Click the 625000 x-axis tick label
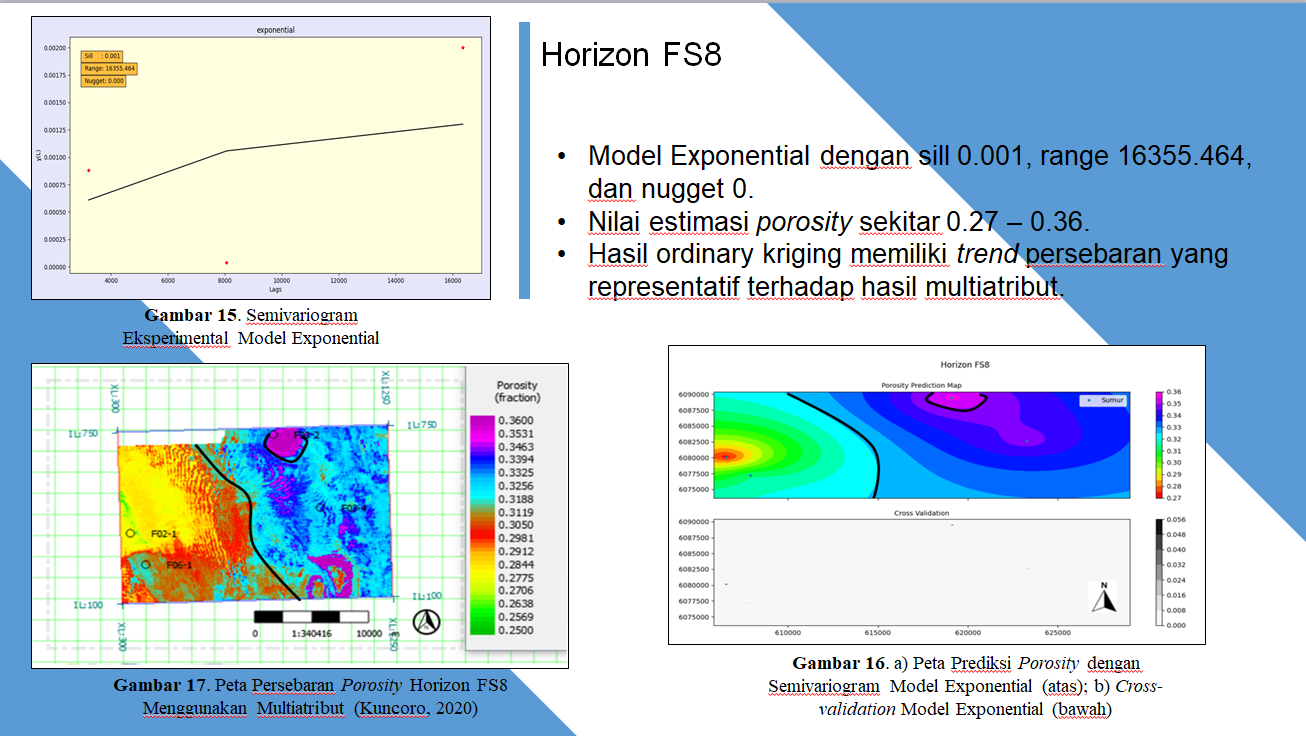 click(1057, 633)
